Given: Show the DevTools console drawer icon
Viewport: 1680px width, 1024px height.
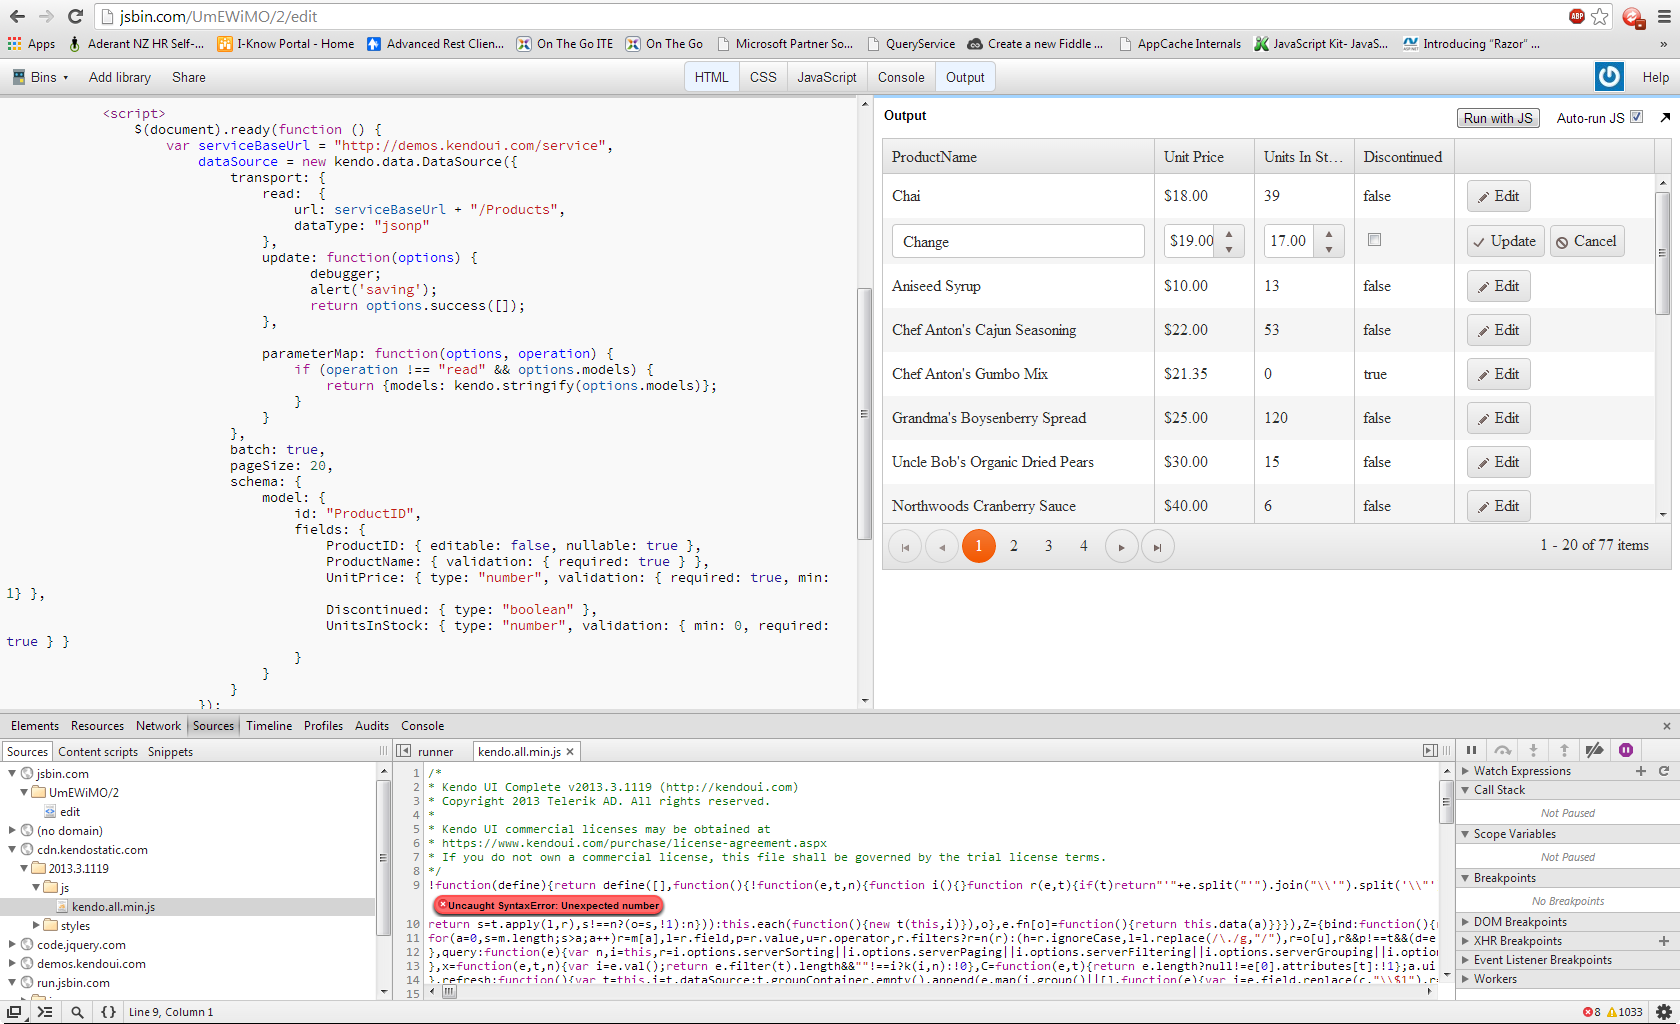Looking at the screenshot, I should coord(45,1012).
